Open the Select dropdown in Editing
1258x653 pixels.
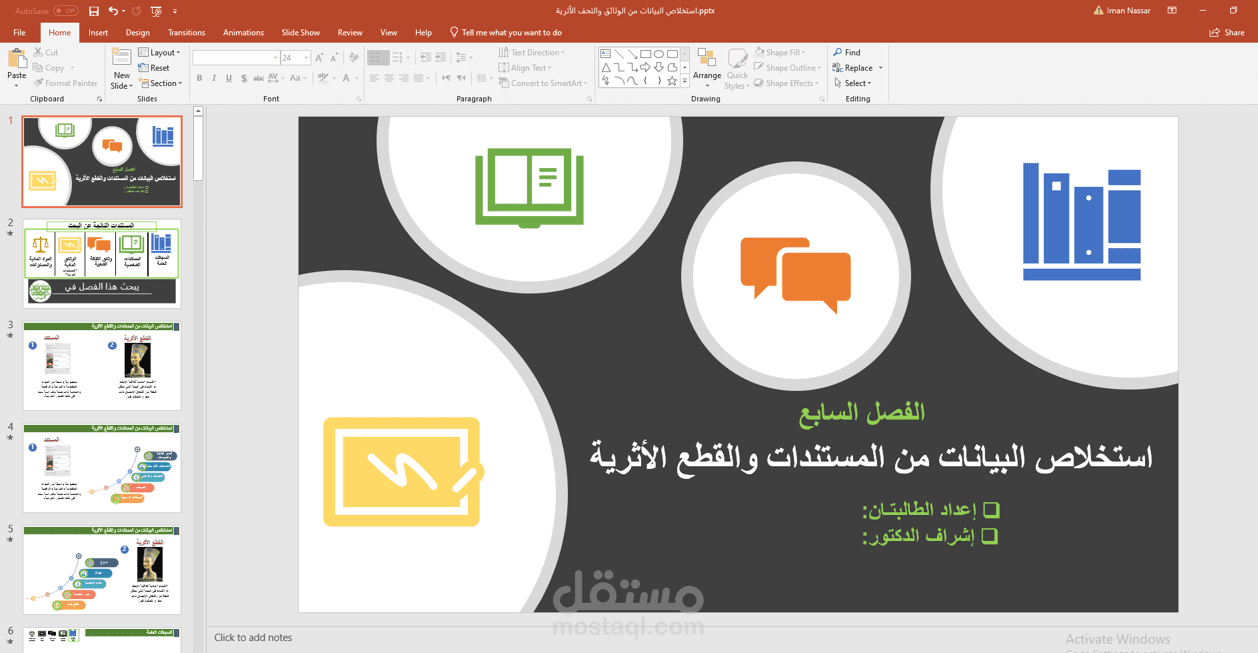tap(853, 83)
